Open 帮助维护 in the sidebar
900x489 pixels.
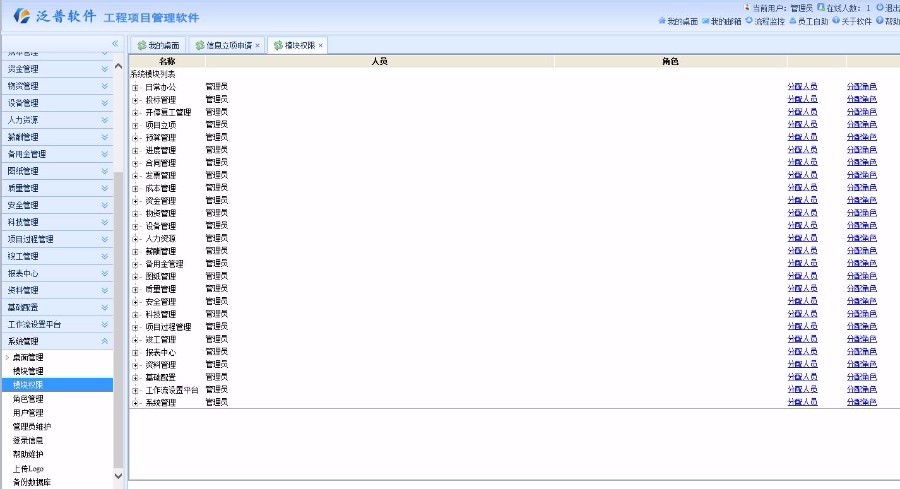coord(28,454)
